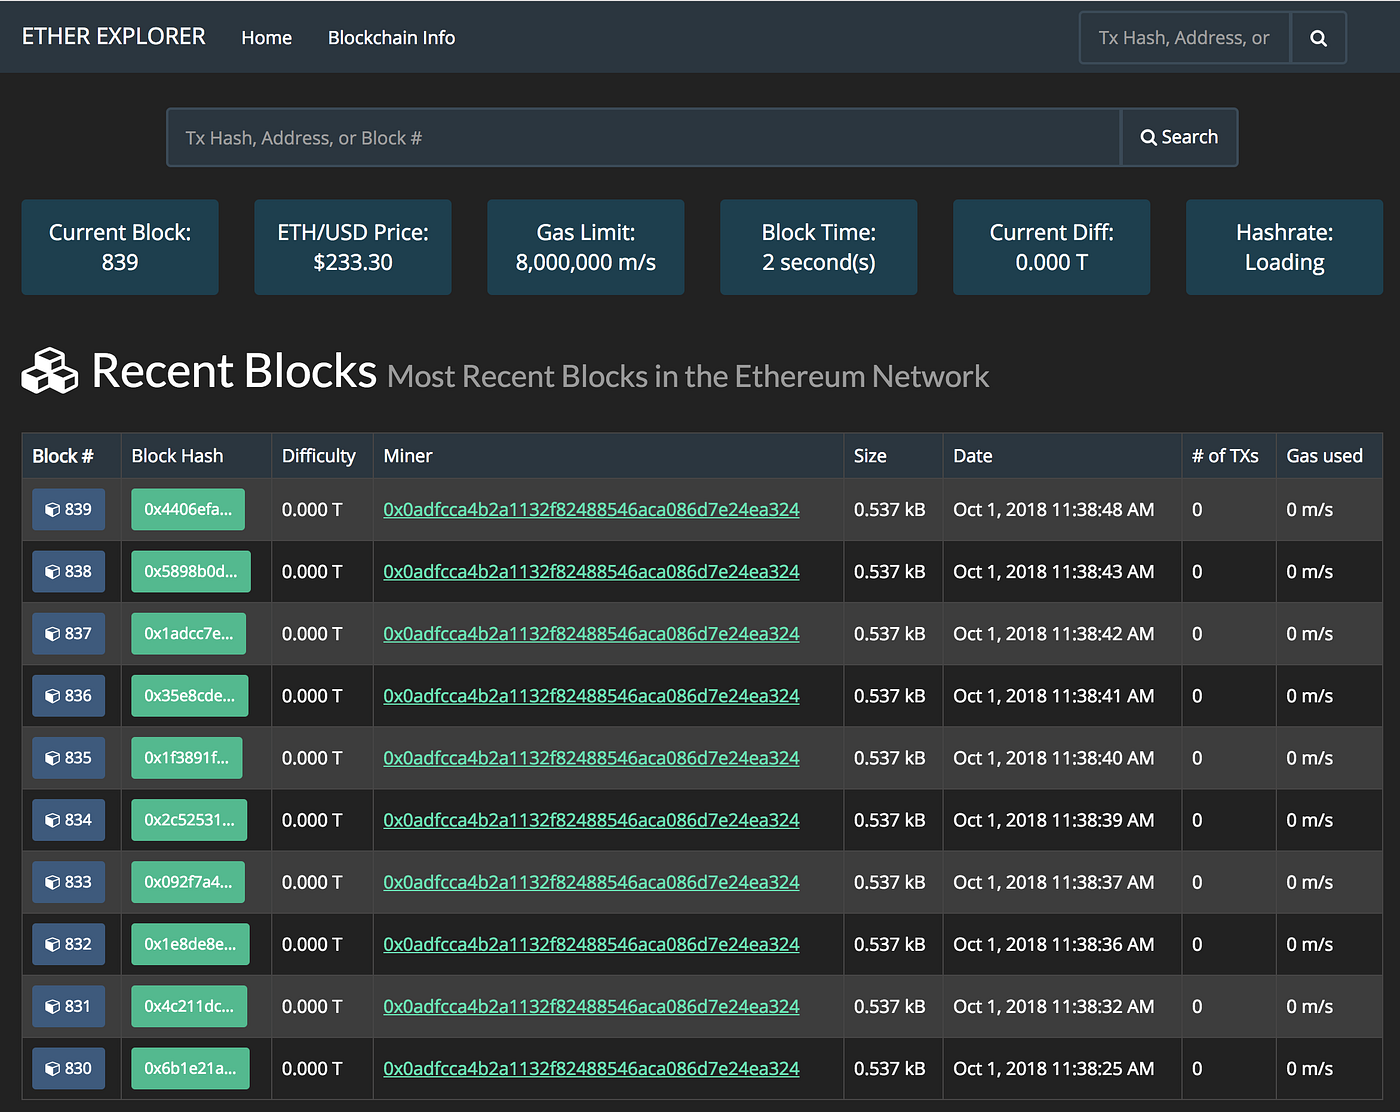Open block 832 button
The image size is (1400, 1112).
[68, 944]
